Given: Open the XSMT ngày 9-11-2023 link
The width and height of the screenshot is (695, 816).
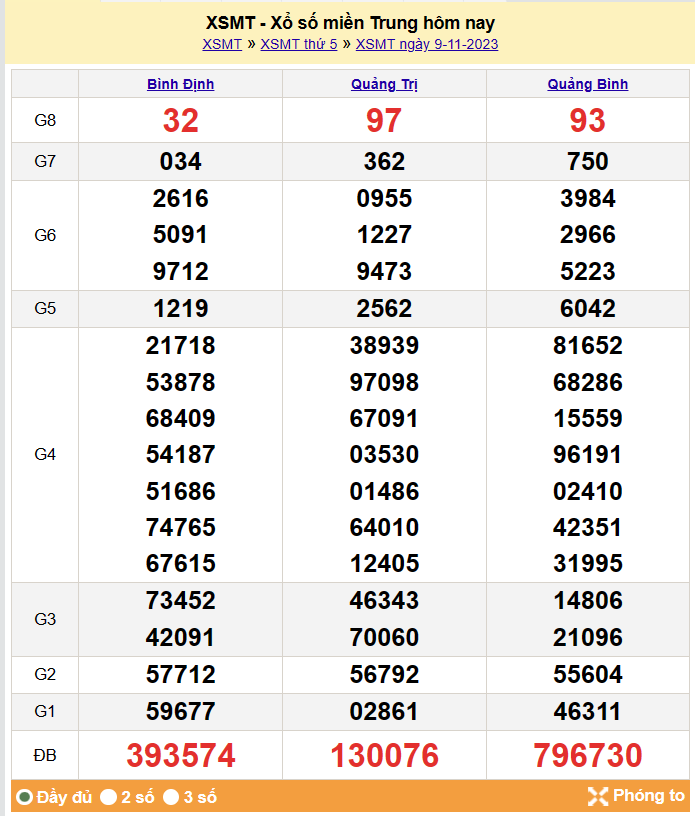Looking at the screenshot, I should pyautogui.click(x=427, y=44).
